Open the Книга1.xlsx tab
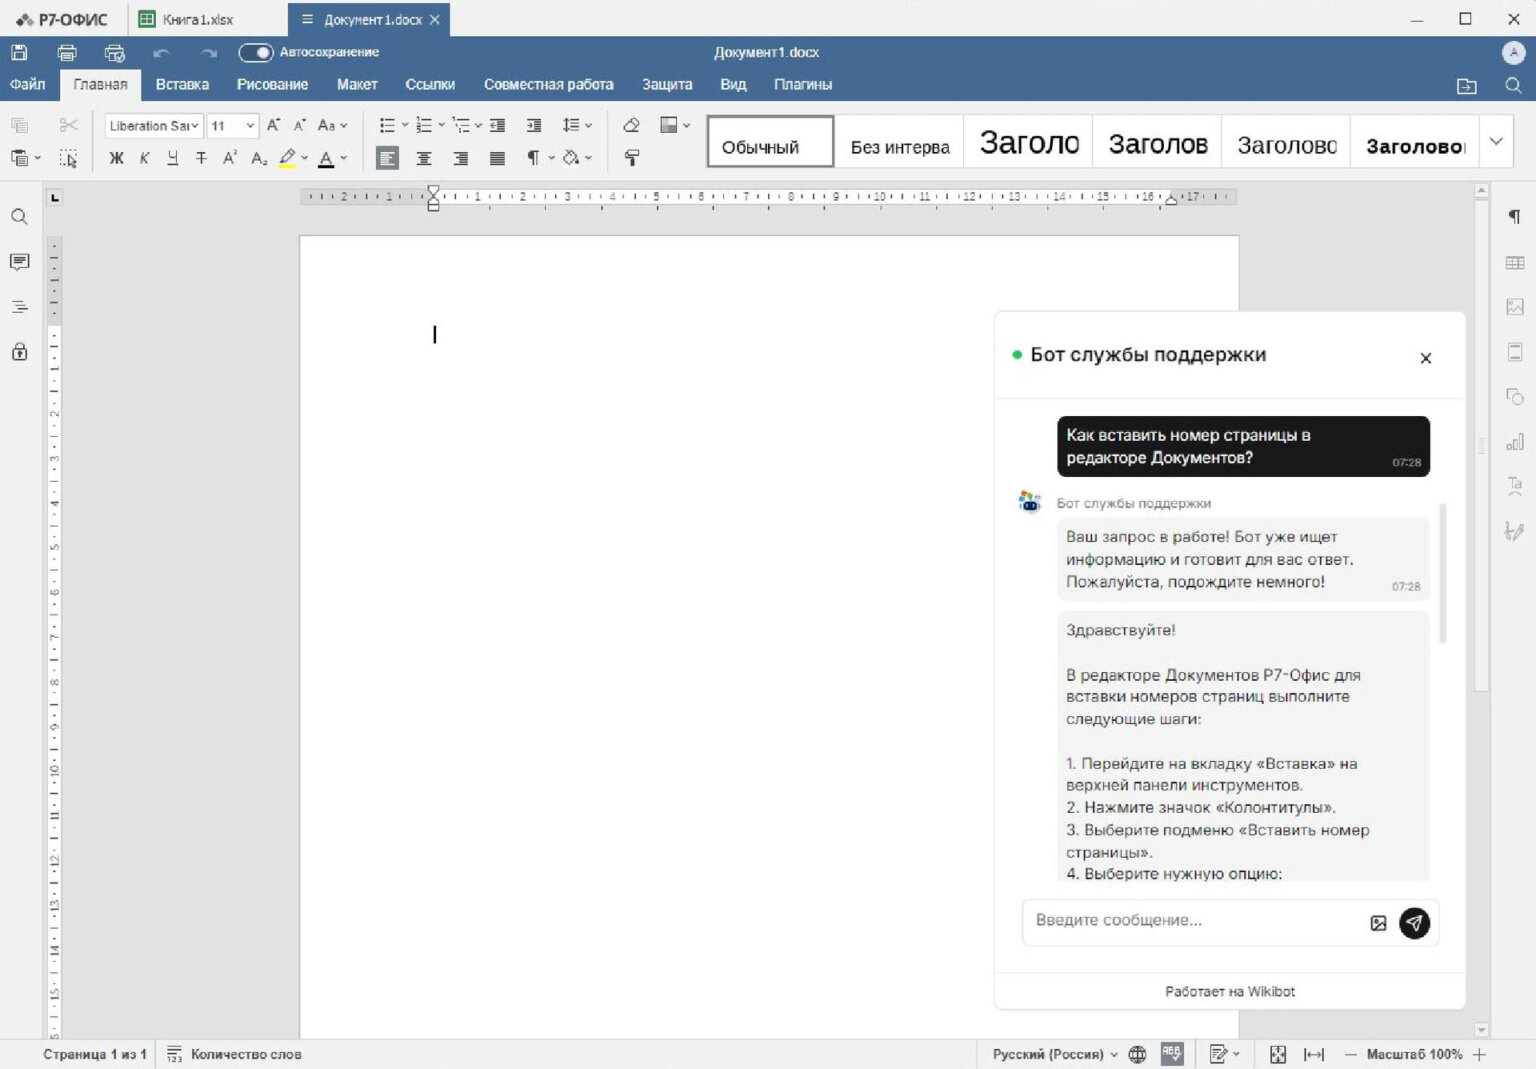The height and width of the screenshot is (1069, 1536). 197,19
